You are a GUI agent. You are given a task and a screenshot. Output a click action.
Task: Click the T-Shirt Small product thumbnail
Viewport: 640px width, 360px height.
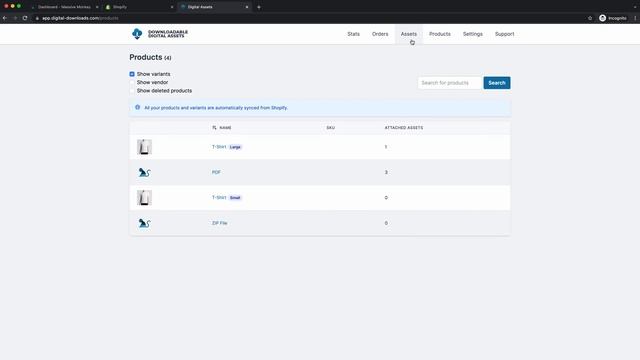144,198
